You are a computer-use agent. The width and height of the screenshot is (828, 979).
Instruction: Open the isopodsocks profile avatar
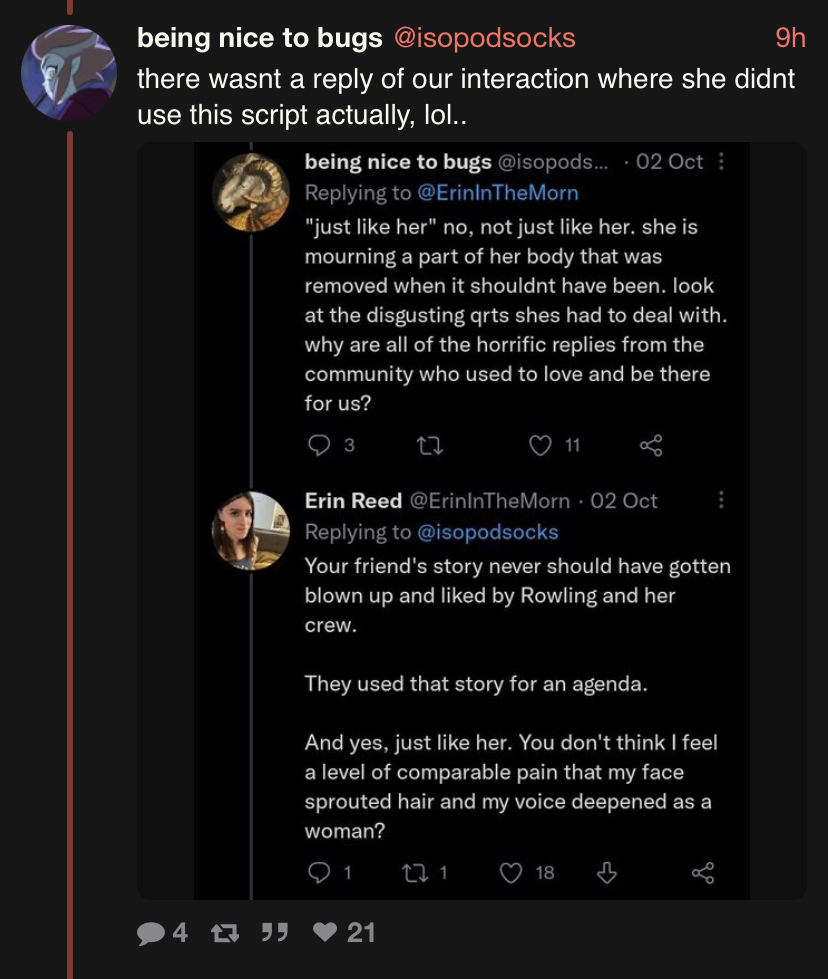tap(69, 73)
